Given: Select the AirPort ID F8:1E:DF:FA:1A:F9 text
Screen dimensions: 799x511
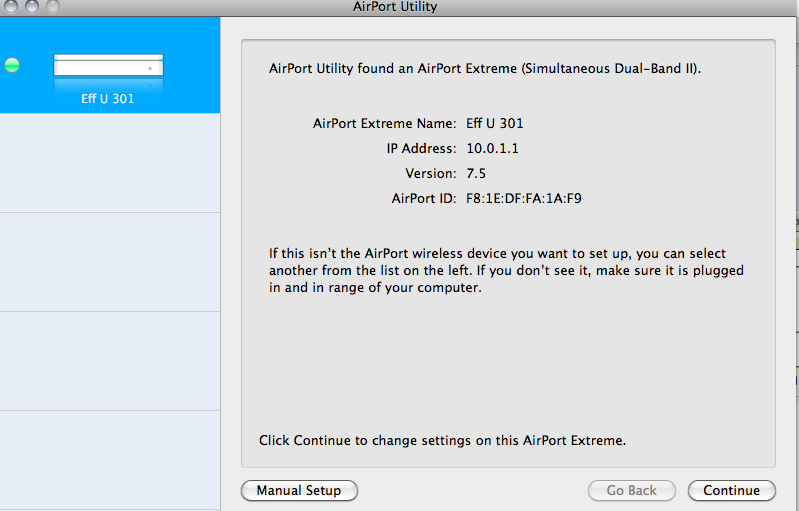Looking at the screenshot, I should point(524,198).
